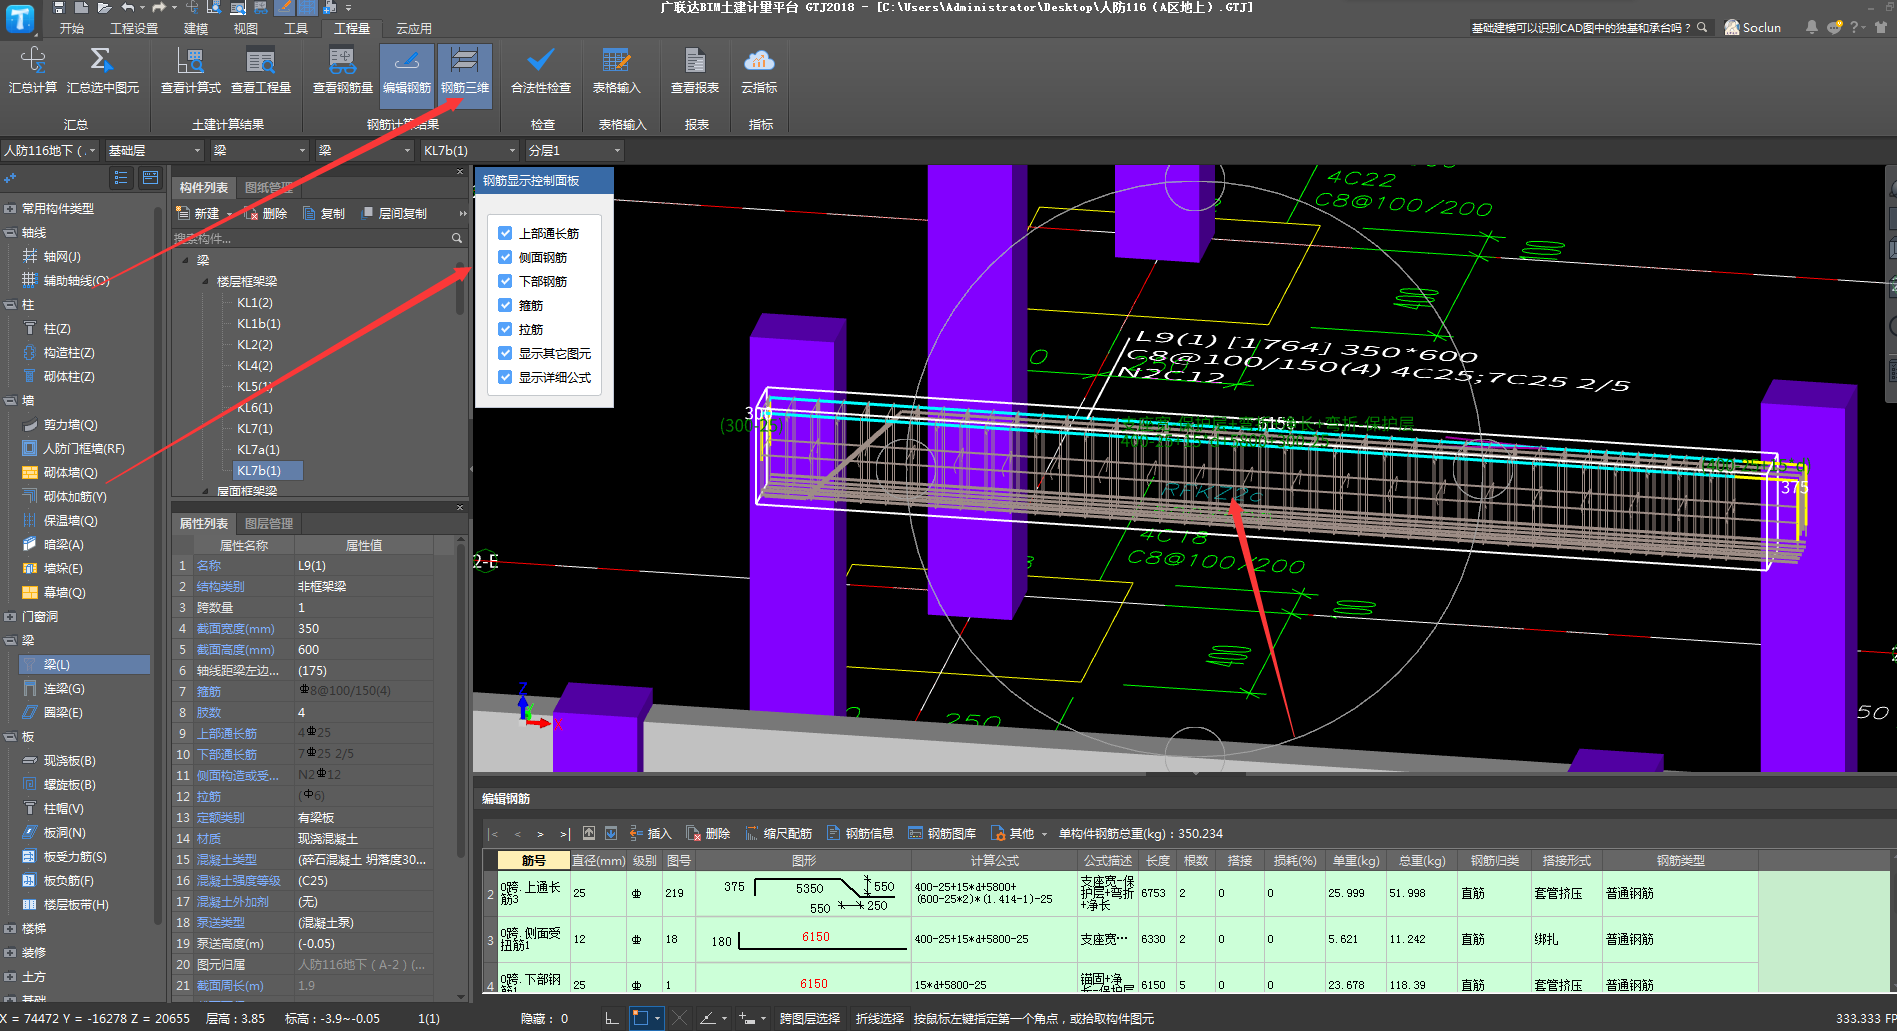The width and height of the screenshot is (1897, 1031).
Task: Uncheck 下部钢筋 checkbox
Action: click(x=505, y=281)
